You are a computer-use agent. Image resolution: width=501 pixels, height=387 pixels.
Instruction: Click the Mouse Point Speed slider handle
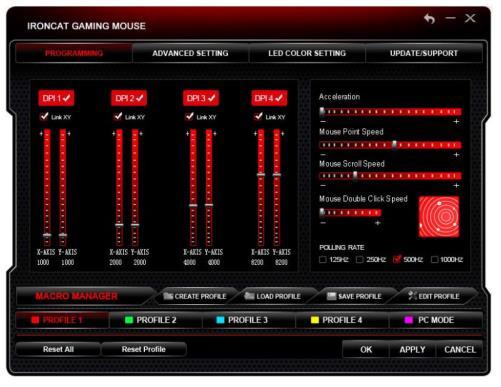(394, 144)
